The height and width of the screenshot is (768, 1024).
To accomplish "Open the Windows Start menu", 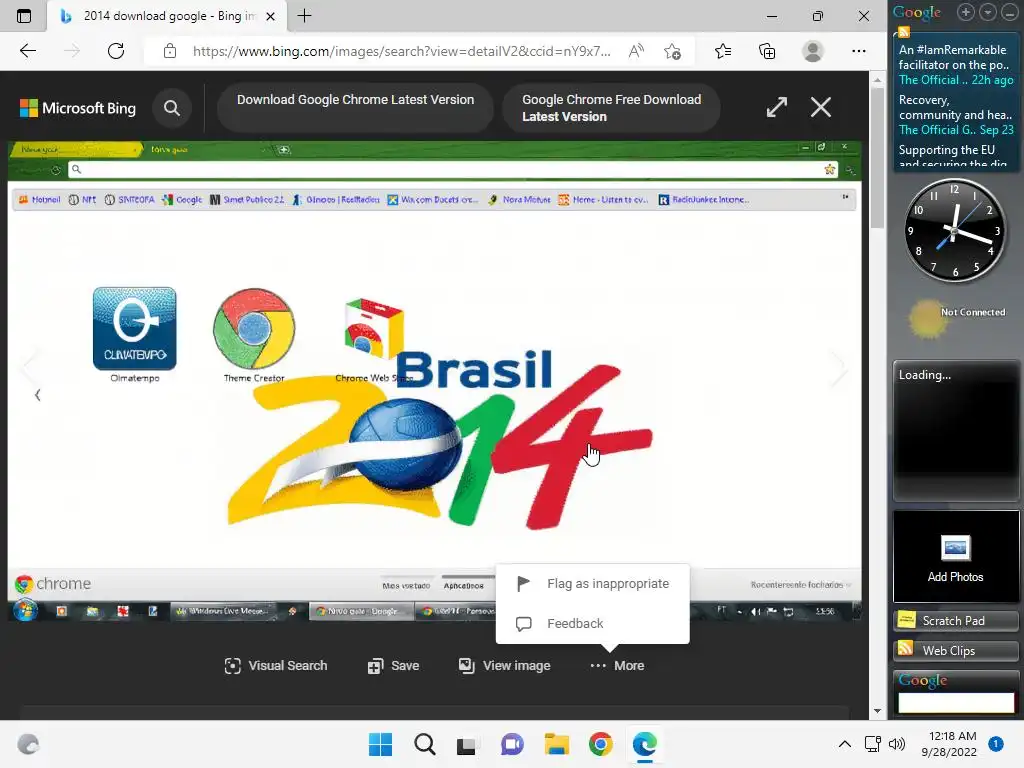I will tap(381, 744).
